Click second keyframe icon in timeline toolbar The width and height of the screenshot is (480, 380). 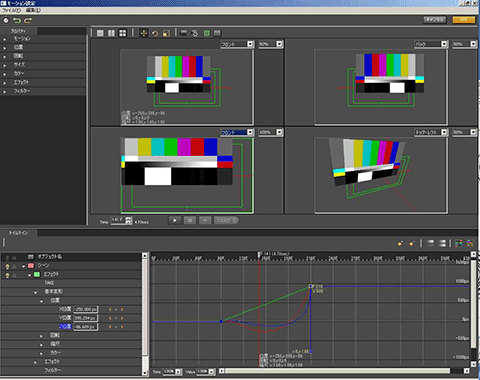click(412, 243)
